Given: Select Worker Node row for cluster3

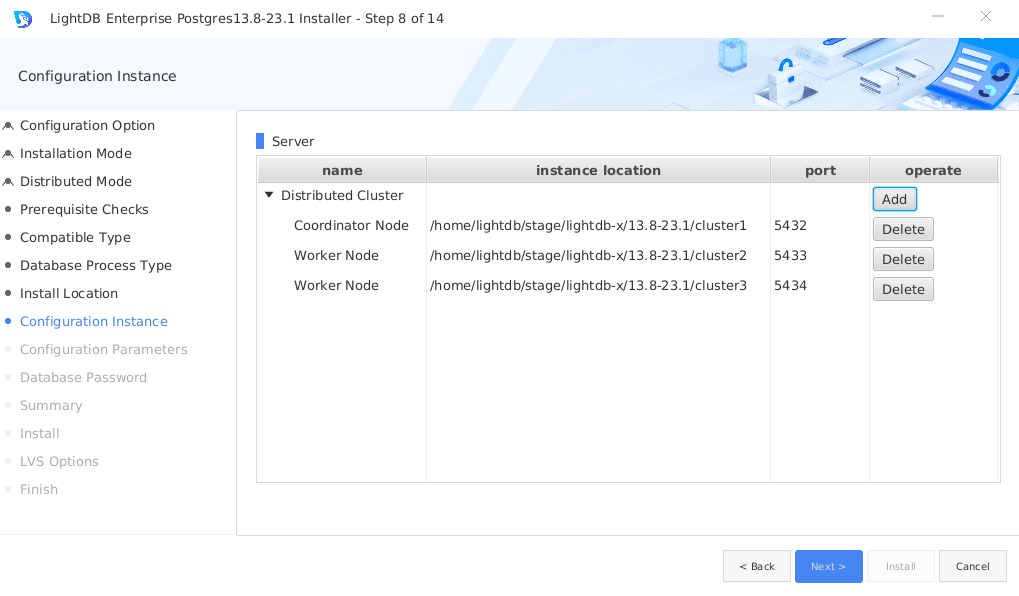Looking at the screenshot, I should click(336, 285).
